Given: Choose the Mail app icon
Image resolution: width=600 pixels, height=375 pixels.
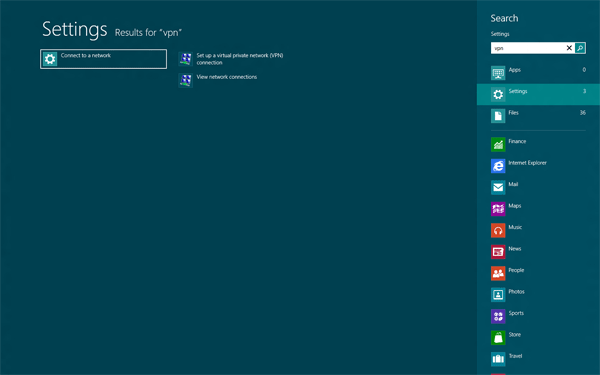Looking at the screenshot, I should [498, 188].
